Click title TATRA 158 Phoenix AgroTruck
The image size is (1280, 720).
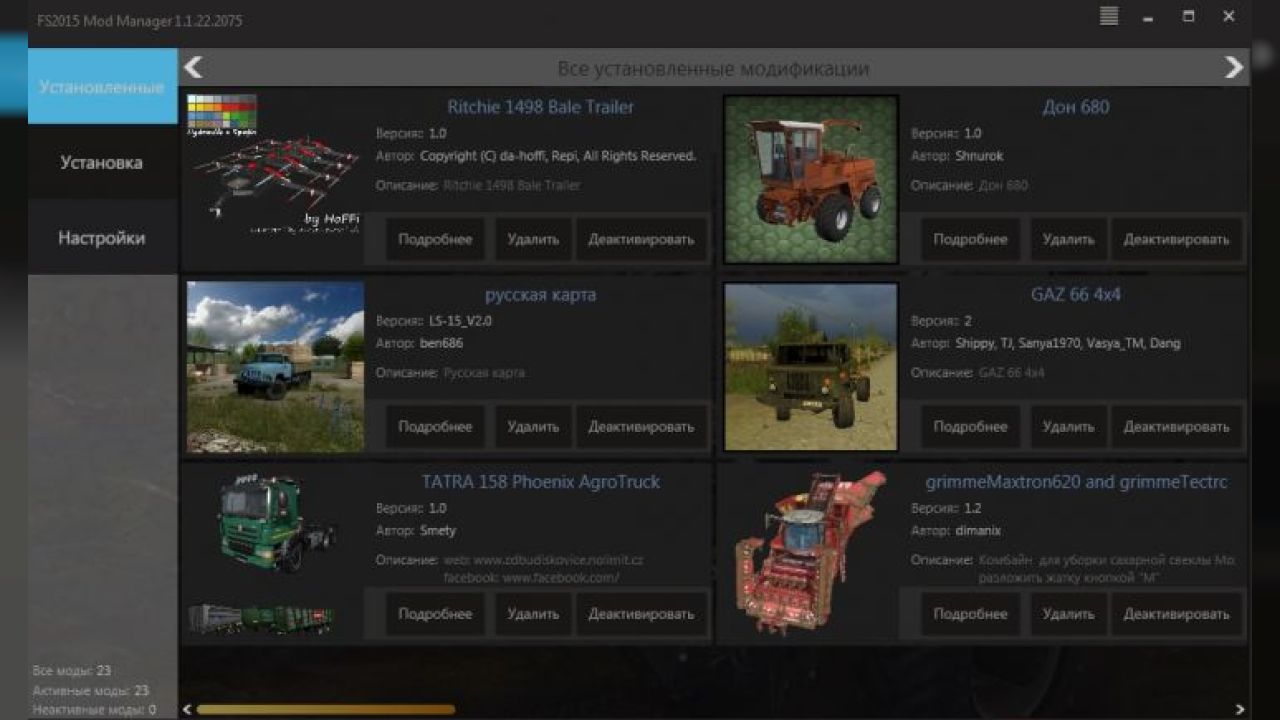click(x=540, y=482)
